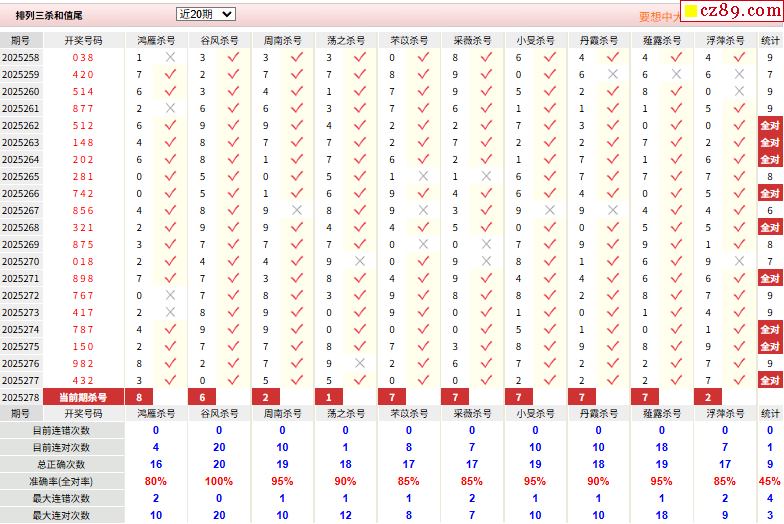This screenshot has width=784, height=524.
Task: Click the 全对 badge in row 2025277
Action: [x=770, y=380]
